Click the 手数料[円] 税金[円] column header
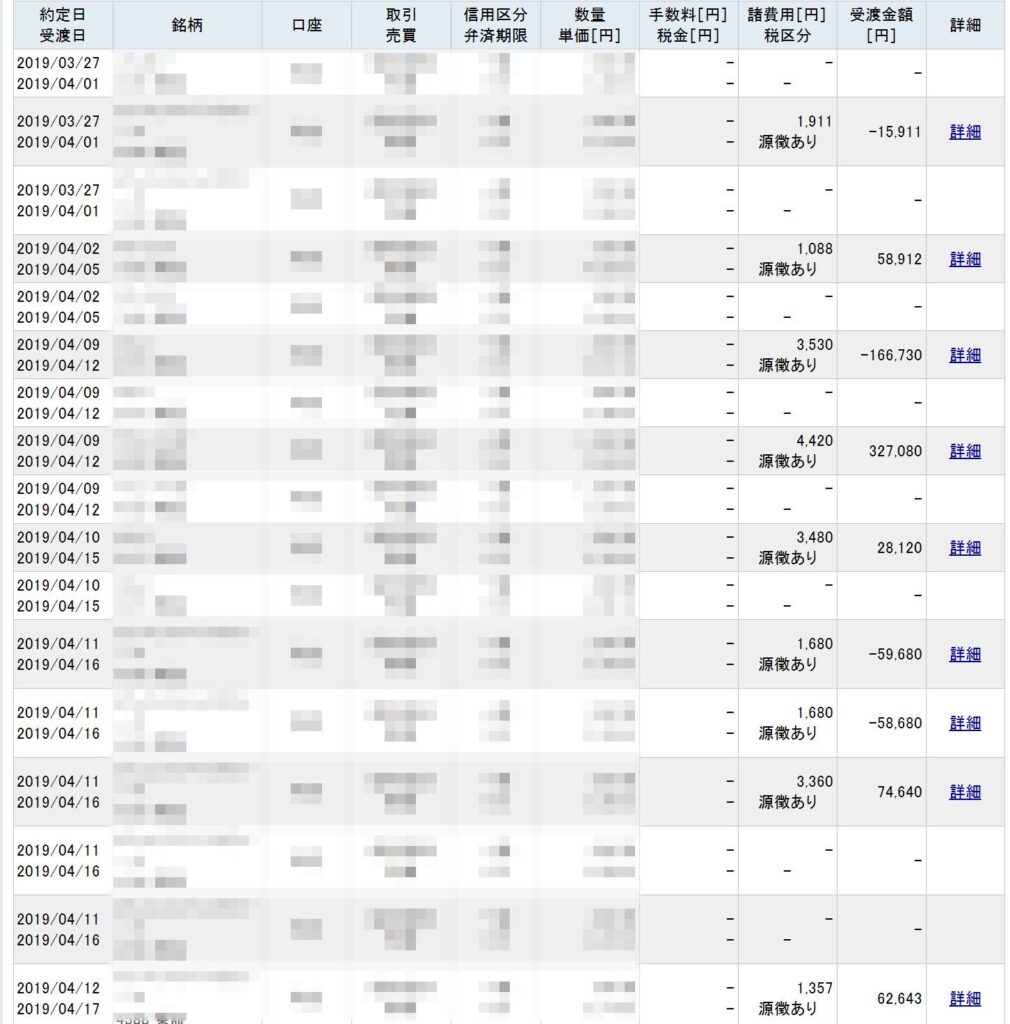 tap(688, 26)
